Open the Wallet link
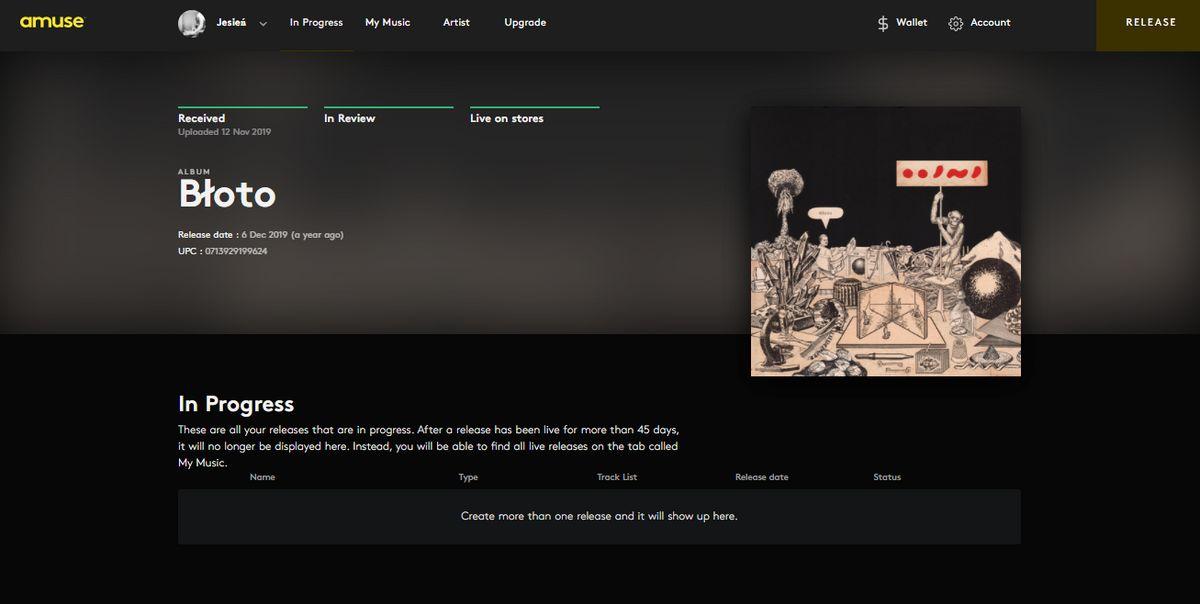 coord(912,23)
